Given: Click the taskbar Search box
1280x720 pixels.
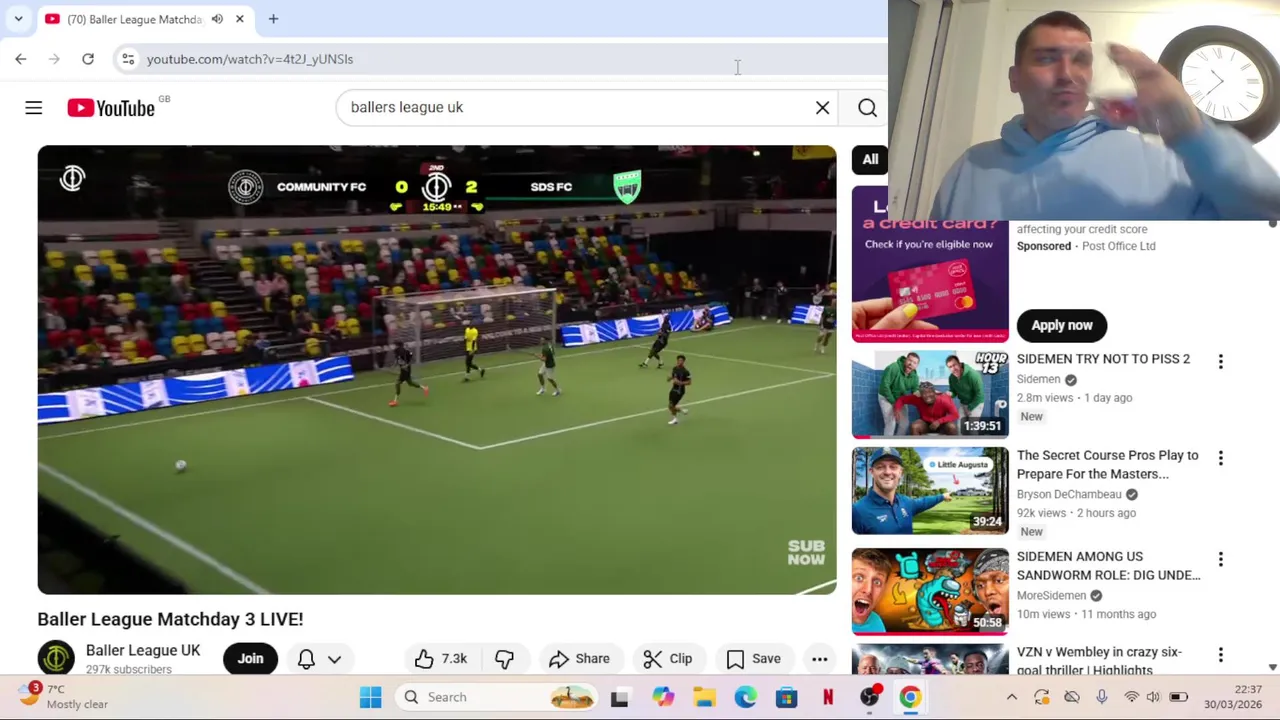Looking at the screenshot, I should coord(496,697).
